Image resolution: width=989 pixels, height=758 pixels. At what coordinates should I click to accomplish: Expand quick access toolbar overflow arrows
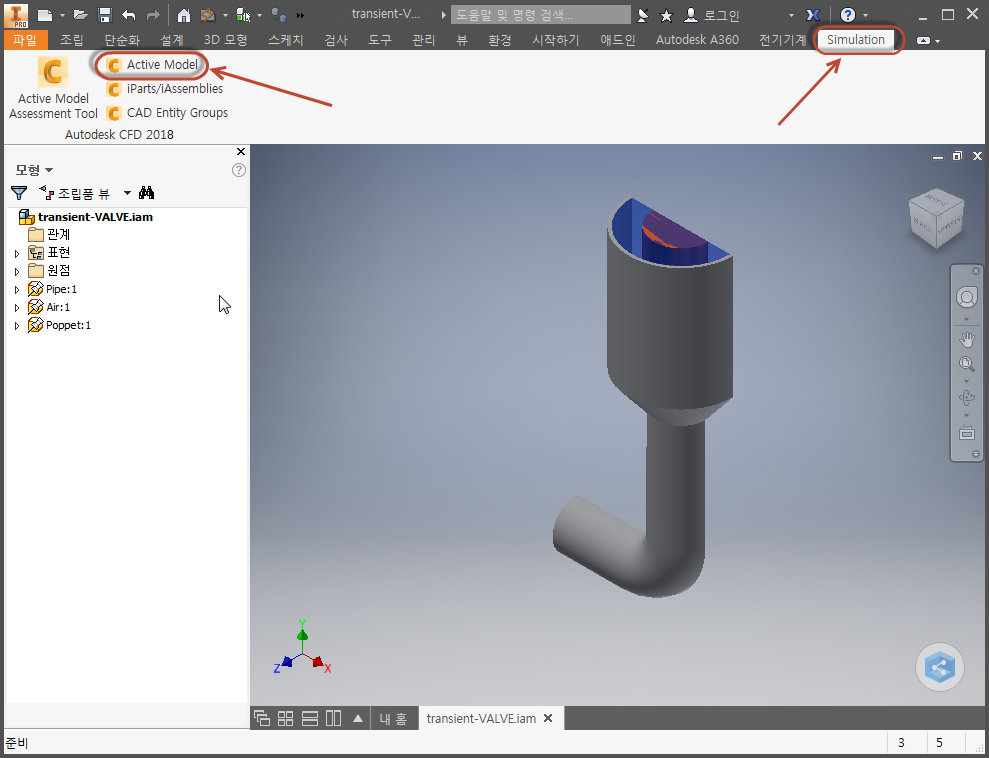[300, 15]
